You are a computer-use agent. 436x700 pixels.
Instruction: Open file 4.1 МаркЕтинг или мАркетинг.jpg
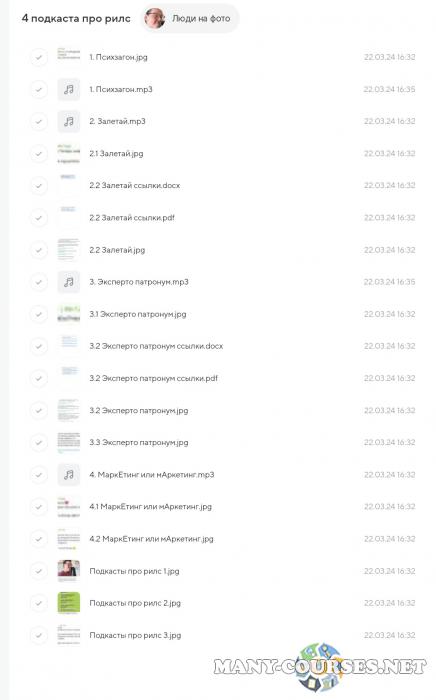pyautogui.click(x=150, y=507)
